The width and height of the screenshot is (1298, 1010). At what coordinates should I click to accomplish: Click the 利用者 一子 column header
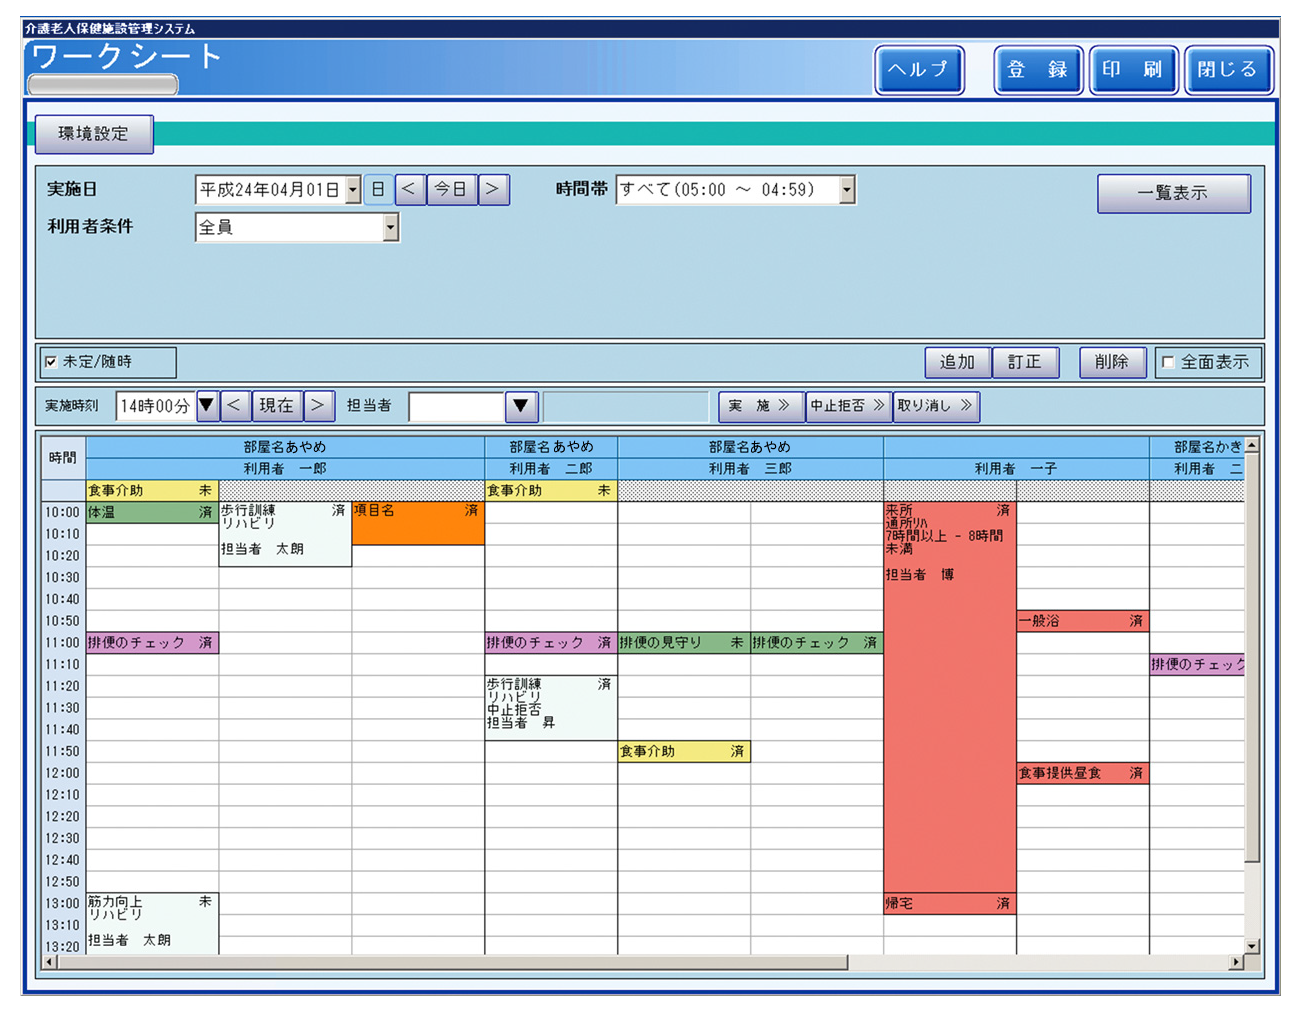coord(1016,469)
